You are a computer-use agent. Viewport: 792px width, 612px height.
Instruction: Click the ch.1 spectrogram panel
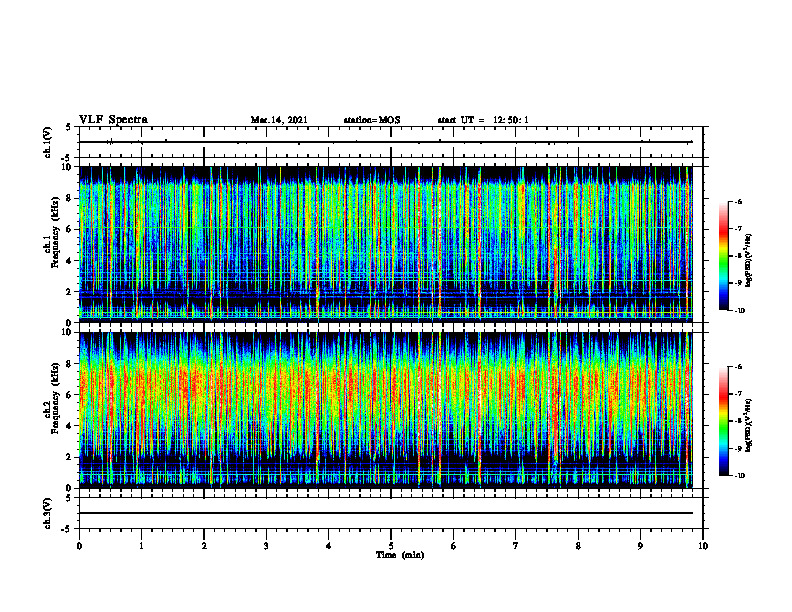click(x=386, y=244)
